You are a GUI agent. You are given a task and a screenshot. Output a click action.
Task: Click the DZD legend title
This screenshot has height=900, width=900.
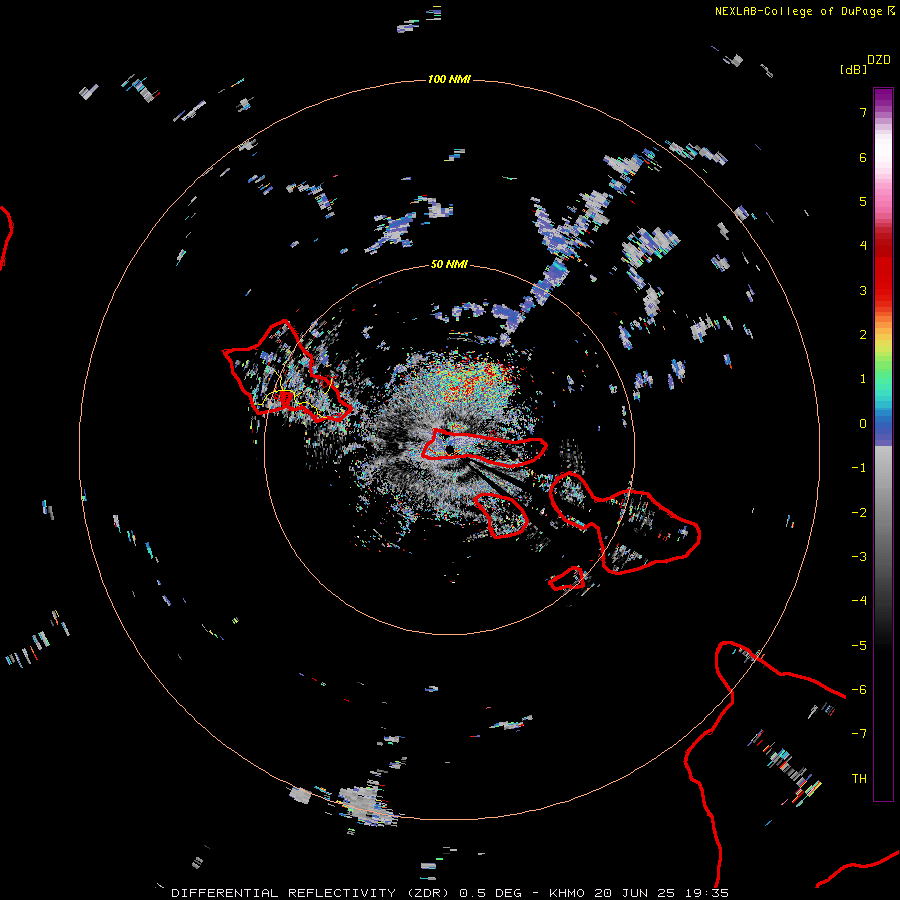(x=879, y=60)
